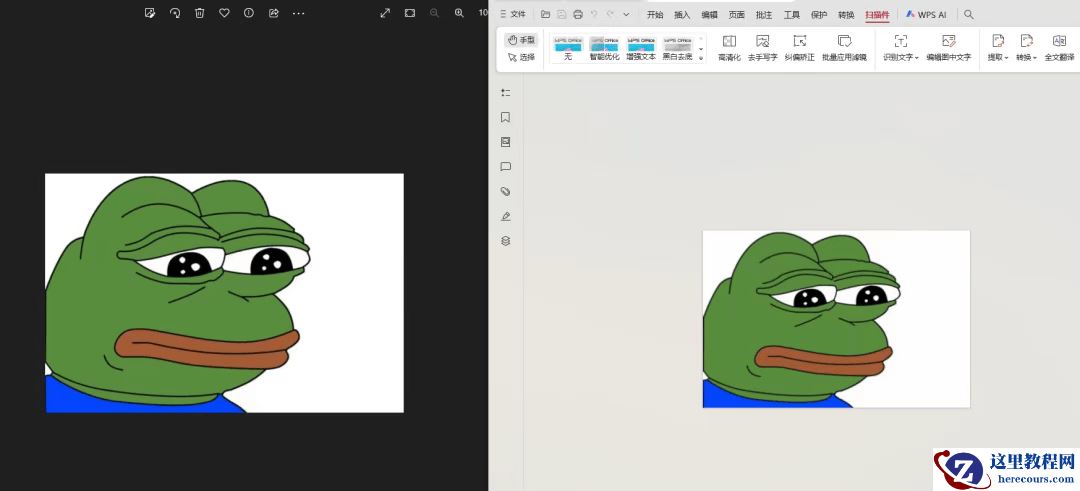This screenshot has height=491, width=1080.
Task: Select the 智能优化 filter thumbnail
Action: pyautogui.click(x=604, y=48)
